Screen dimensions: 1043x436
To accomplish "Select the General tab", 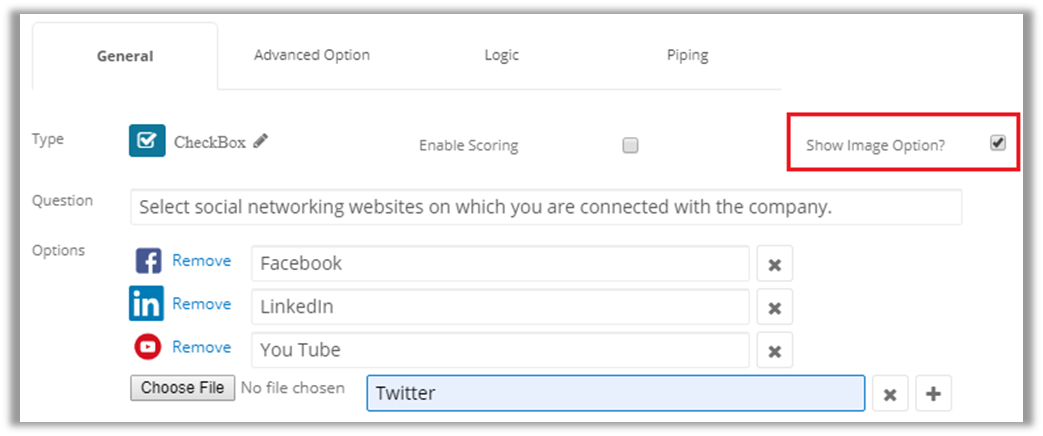I will (x=125, y=56).
